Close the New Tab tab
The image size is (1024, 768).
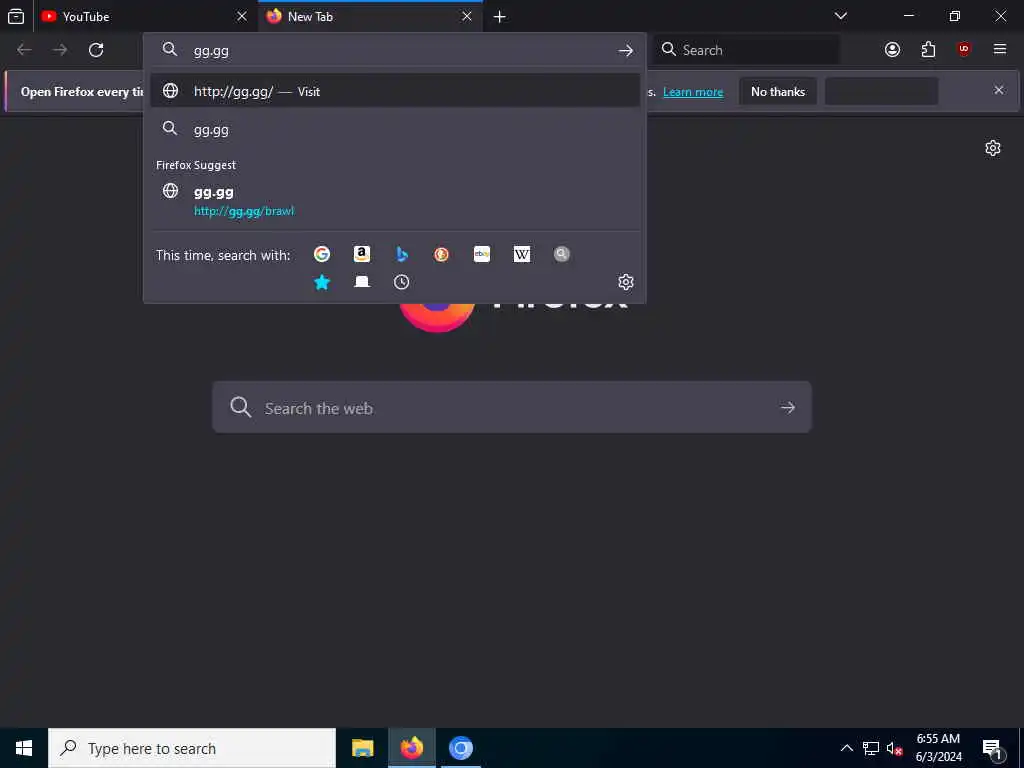click(467, 16)
